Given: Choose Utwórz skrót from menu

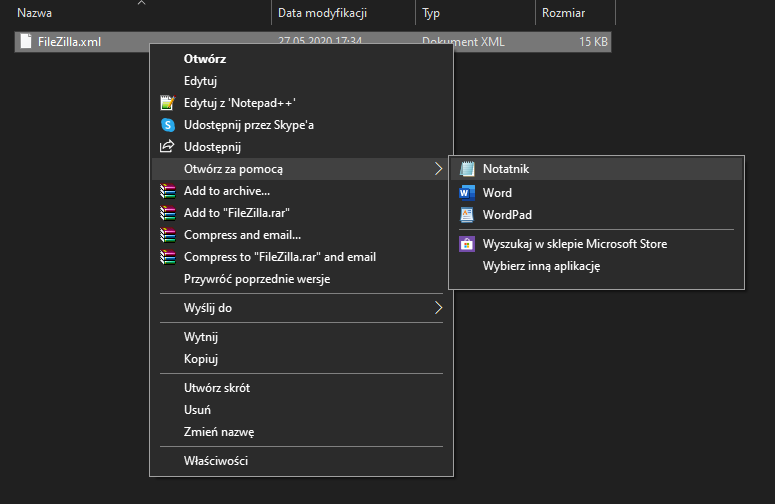Looking at the screenshot, I should point(301,388).
